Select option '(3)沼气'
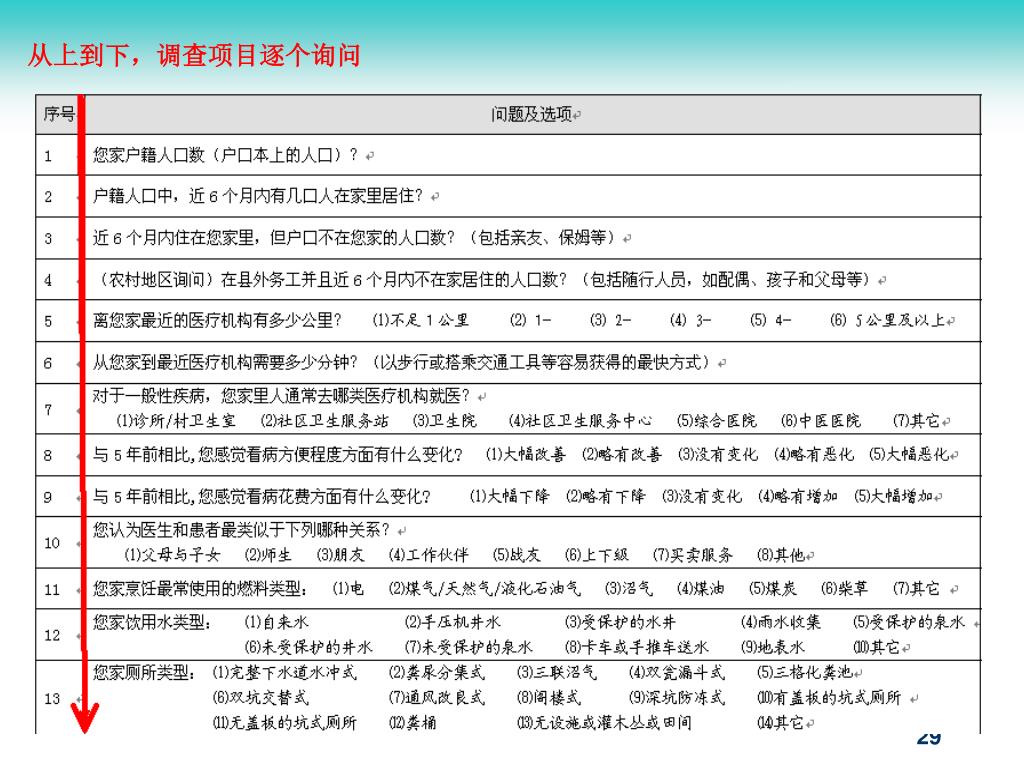1024x768 pixels. (628, 589)
